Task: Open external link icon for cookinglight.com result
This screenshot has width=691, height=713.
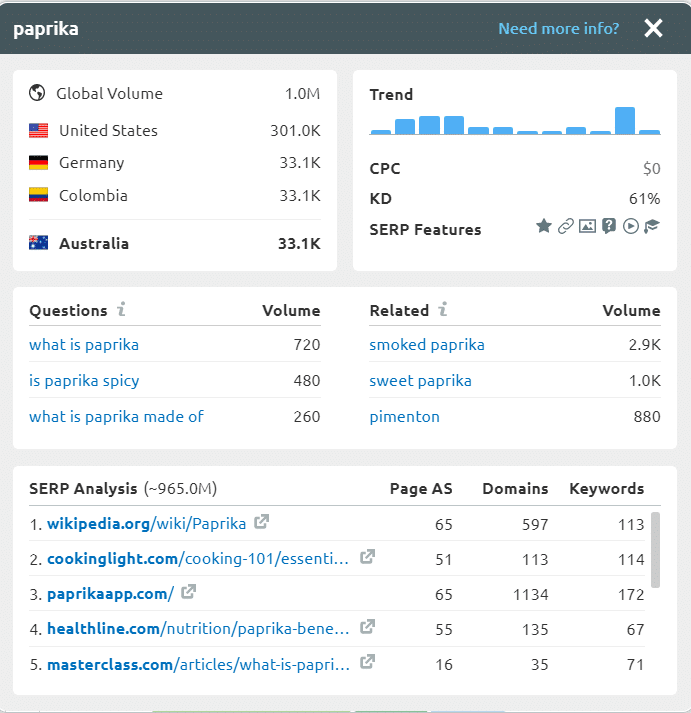Action: (x=367, y=557)
